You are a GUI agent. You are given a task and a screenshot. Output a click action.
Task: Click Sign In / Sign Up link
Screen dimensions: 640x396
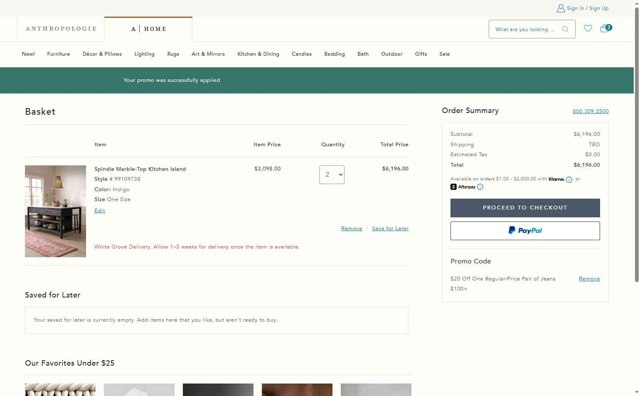coord(587,8)
